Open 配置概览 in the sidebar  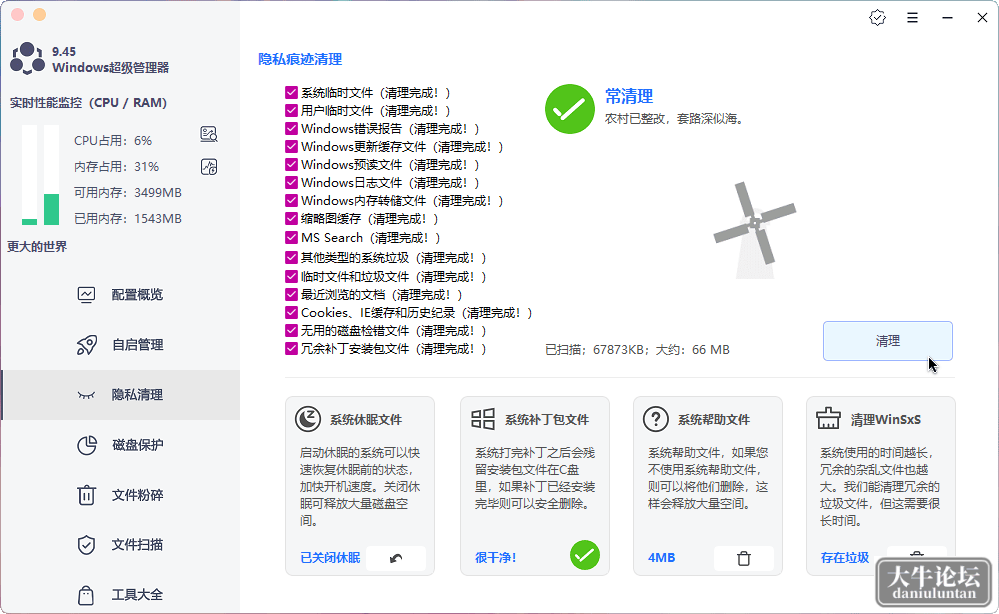[x=121, y=295]
